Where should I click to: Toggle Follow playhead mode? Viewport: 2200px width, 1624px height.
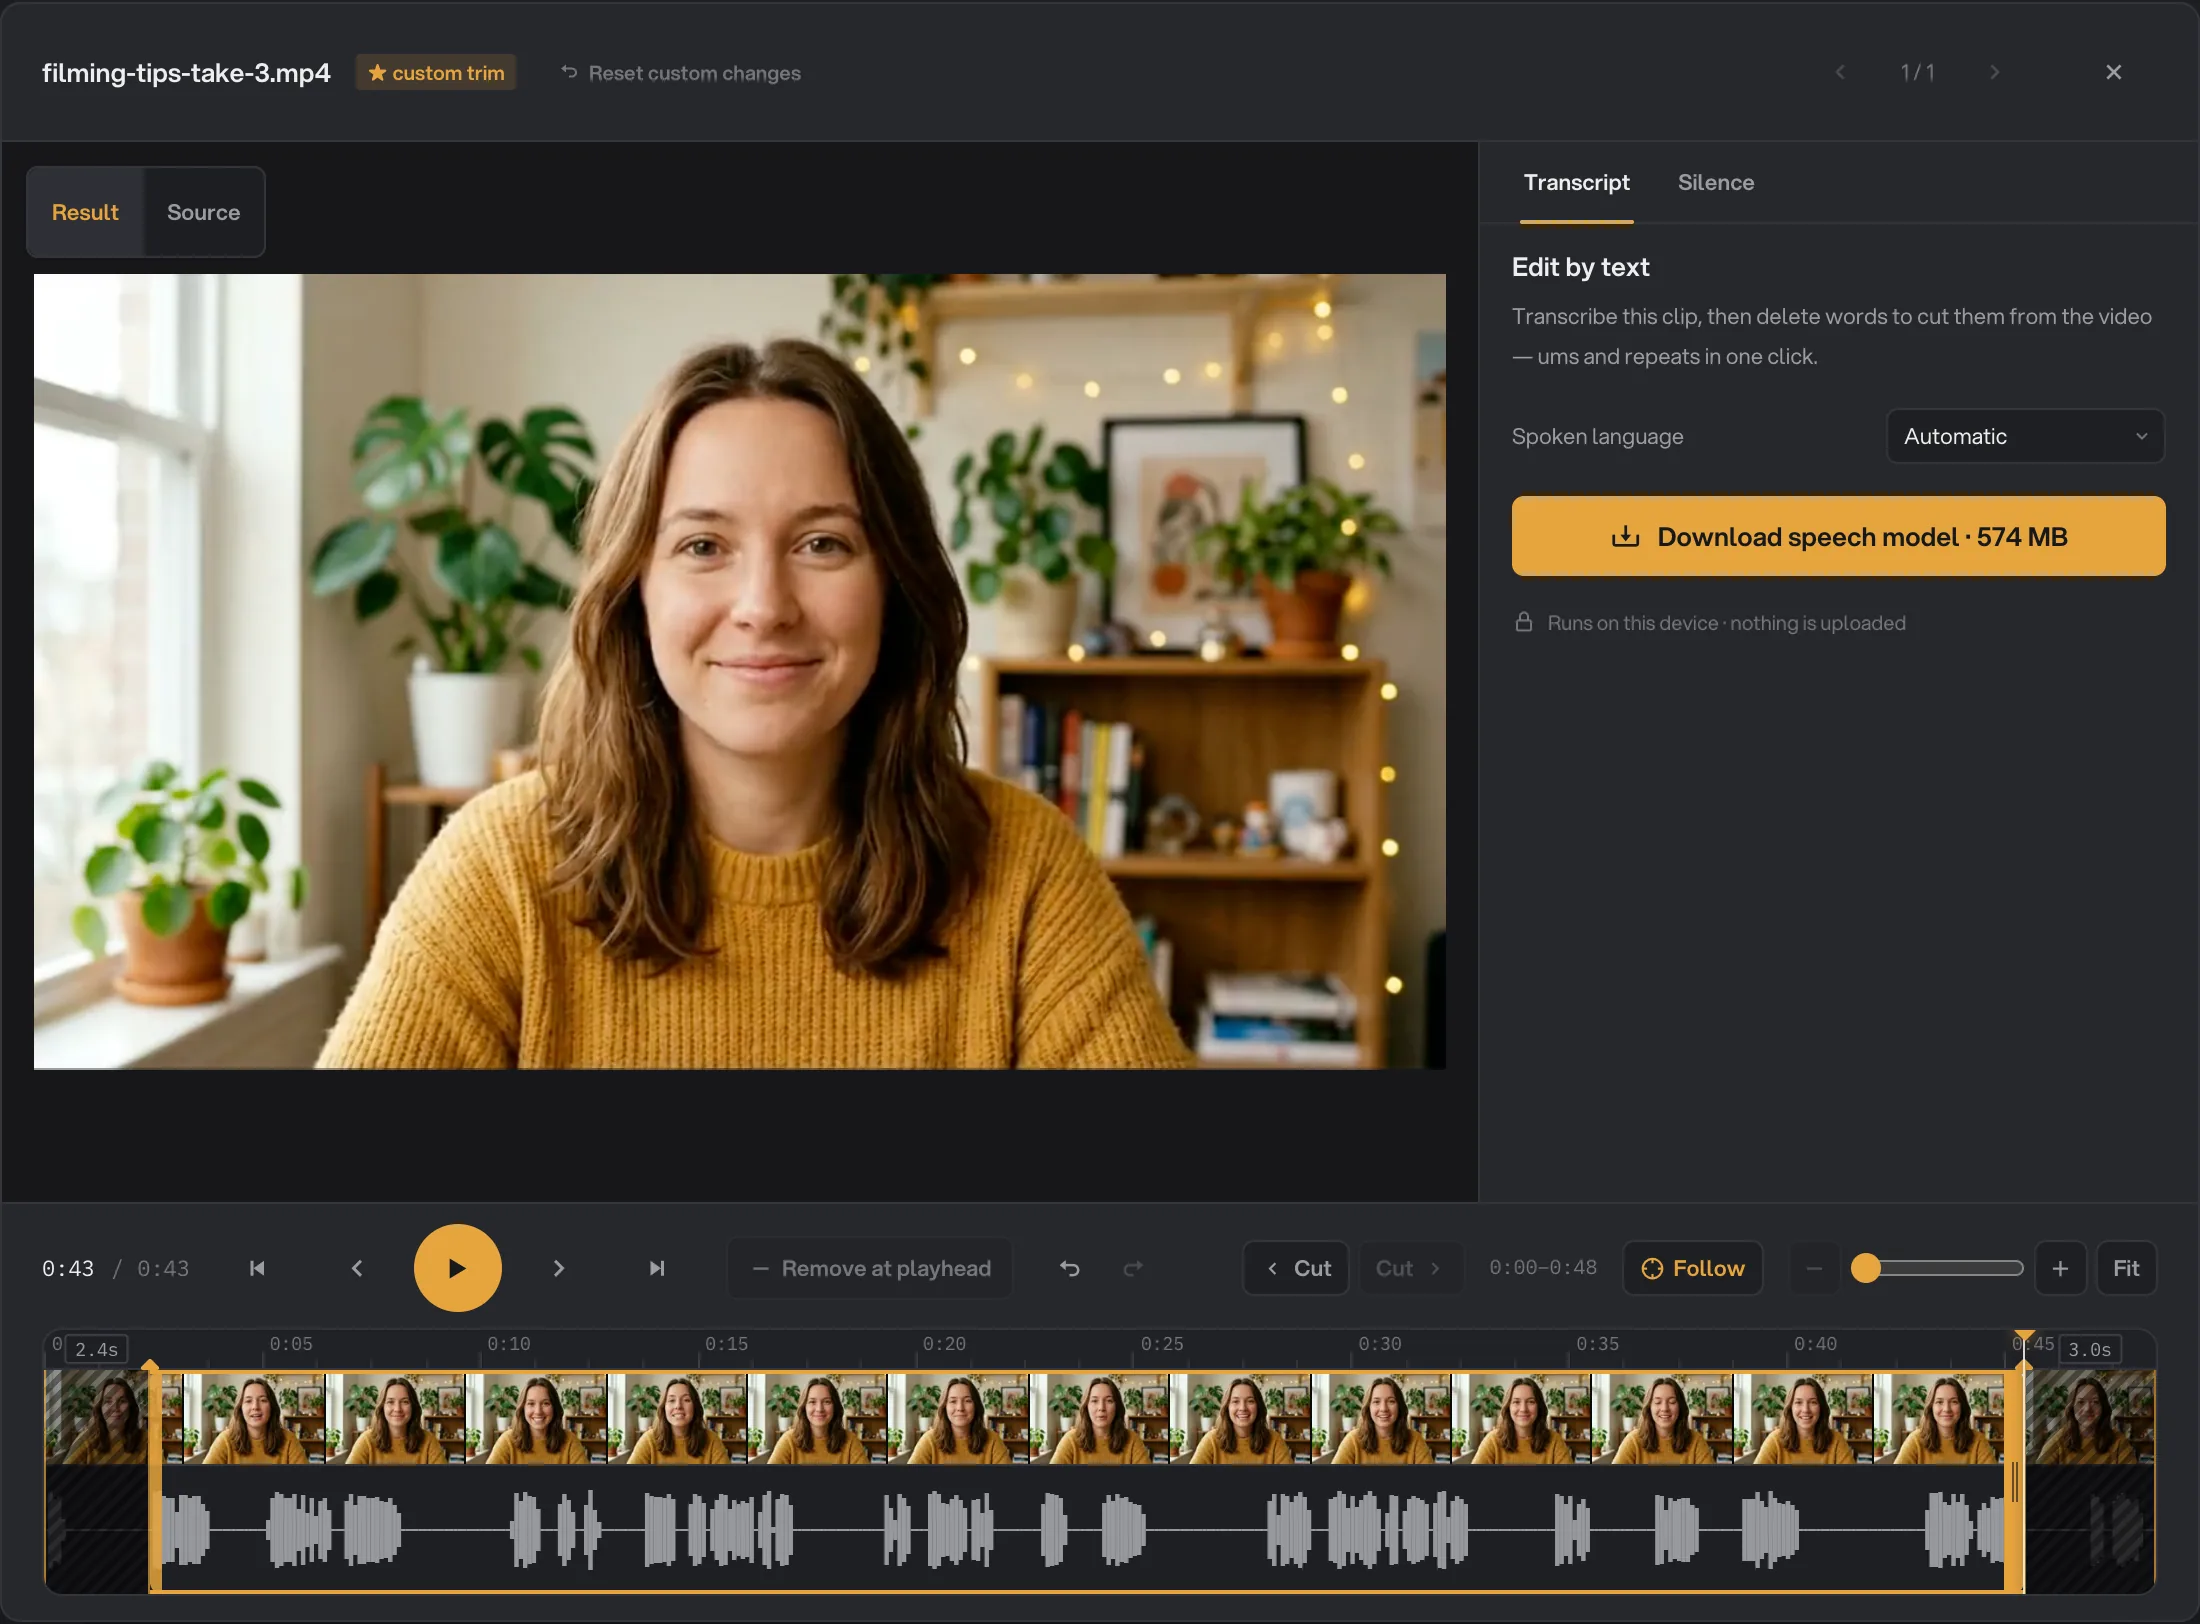point(1692,1268)
